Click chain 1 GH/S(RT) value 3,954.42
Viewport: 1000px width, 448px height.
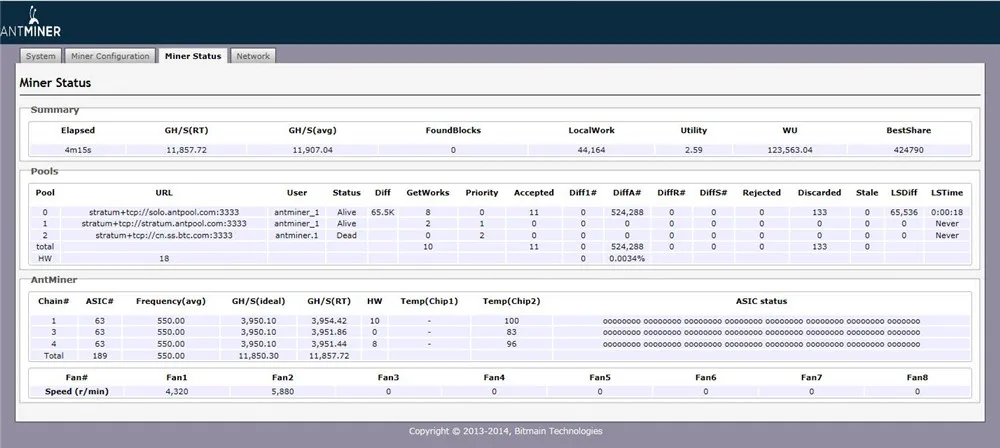329,321
